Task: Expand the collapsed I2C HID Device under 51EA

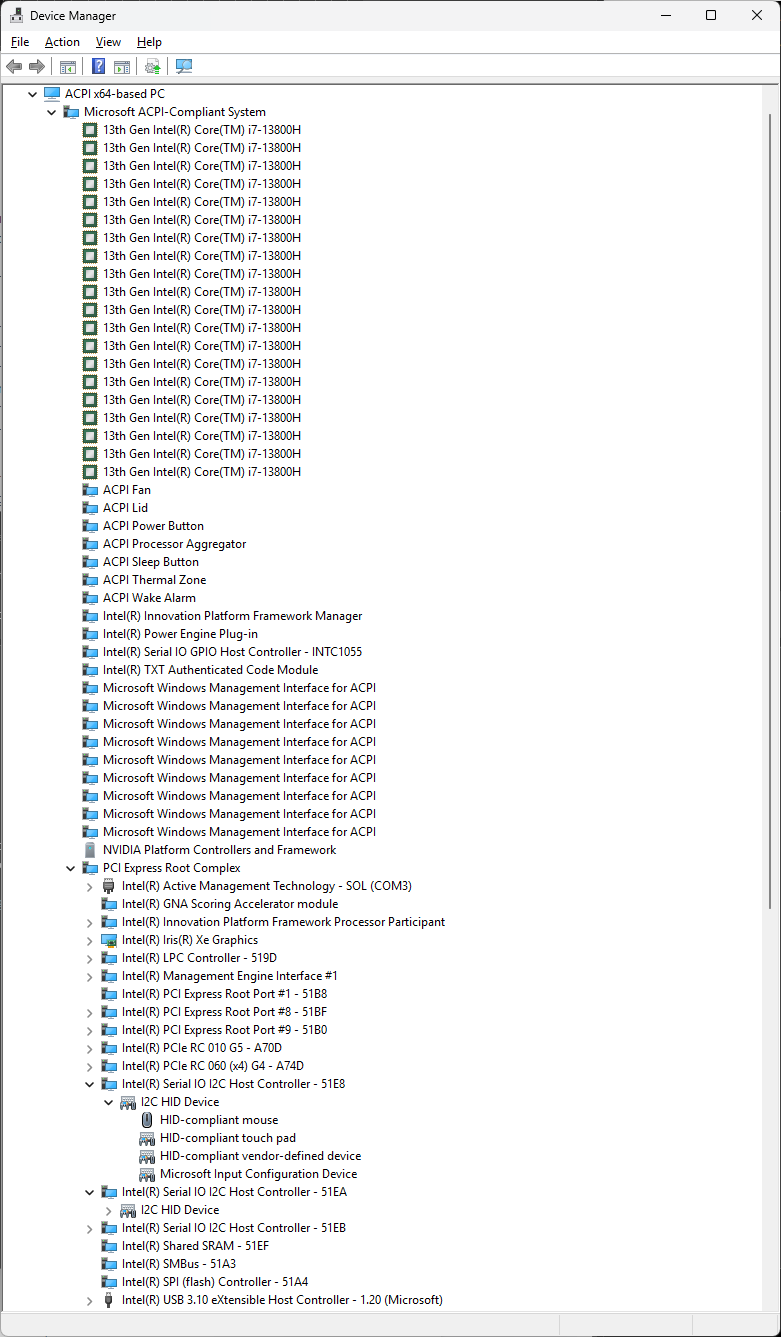Action: click(x=108, y=1210)
